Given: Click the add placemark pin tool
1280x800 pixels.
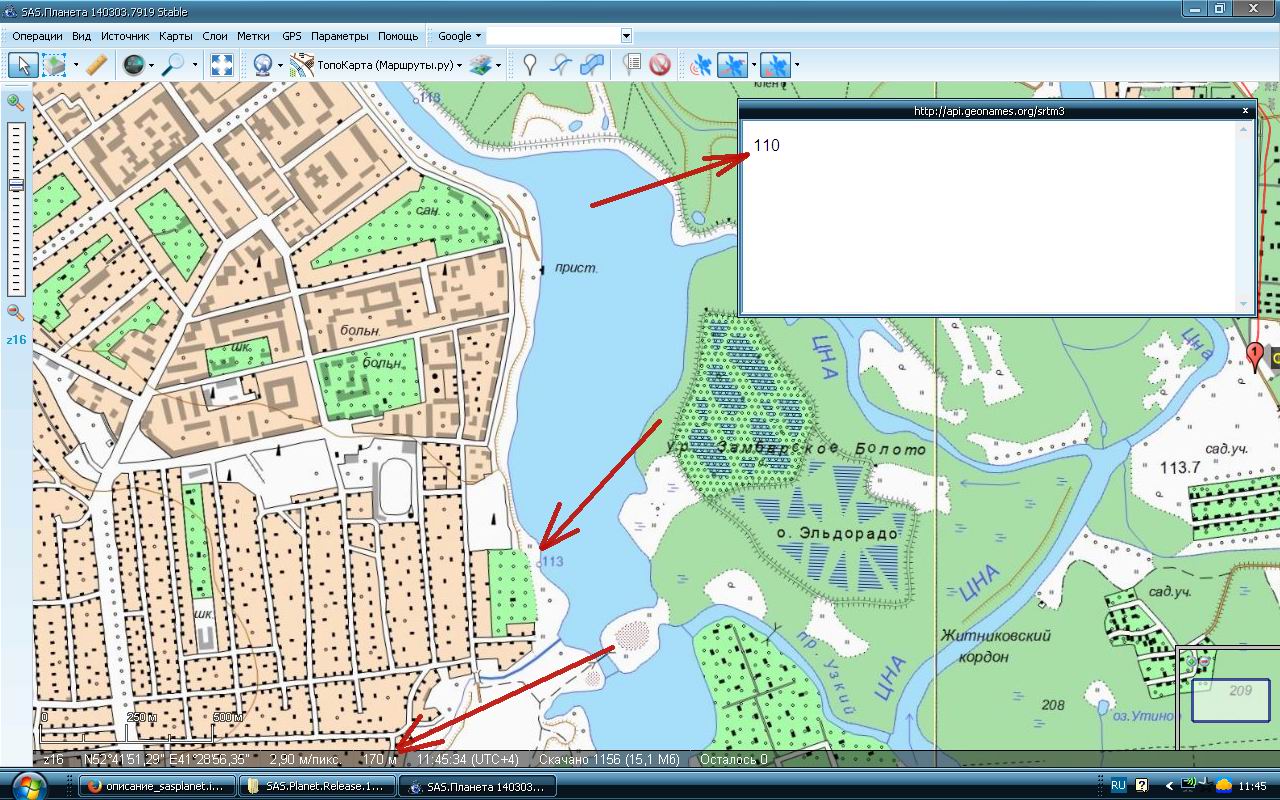Looking at the screenshot, I should coord(530,65).
